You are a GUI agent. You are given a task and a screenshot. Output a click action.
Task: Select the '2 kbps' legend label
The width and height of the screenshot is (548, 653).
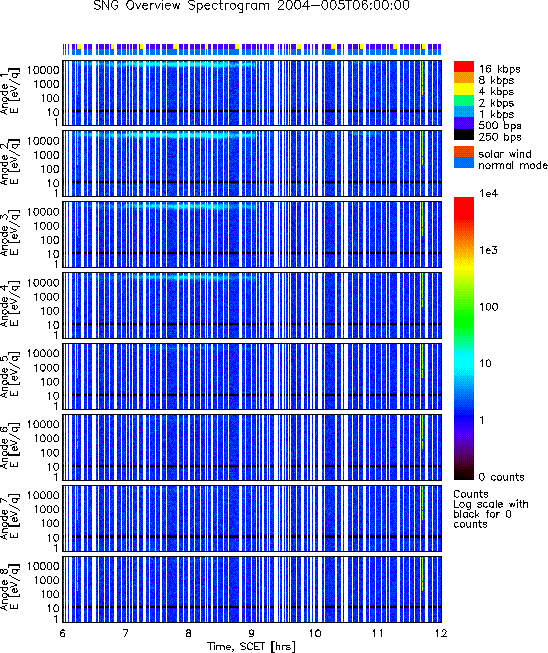point(496,103)
